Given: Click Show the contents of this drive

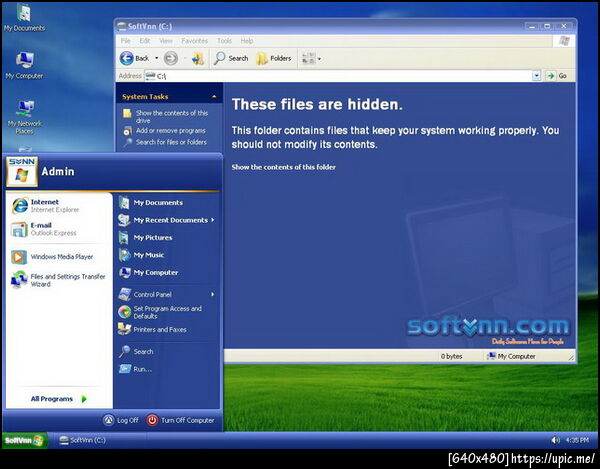Looking at the screenshot, I should (172, 116).
